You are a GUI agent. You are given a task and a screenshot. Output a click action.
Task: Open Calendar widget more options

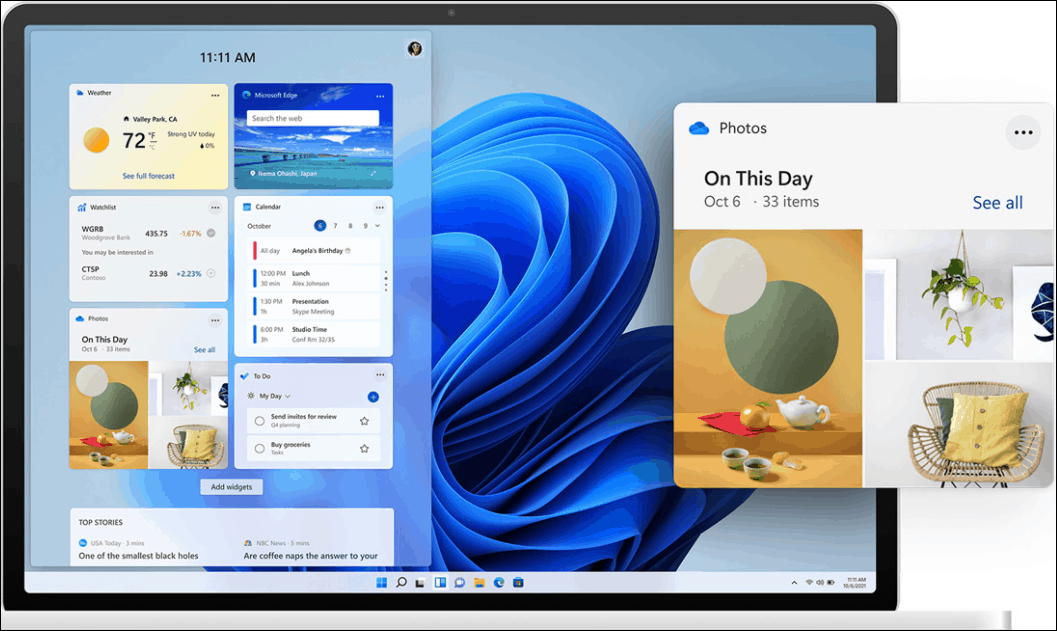click(380, 208)
